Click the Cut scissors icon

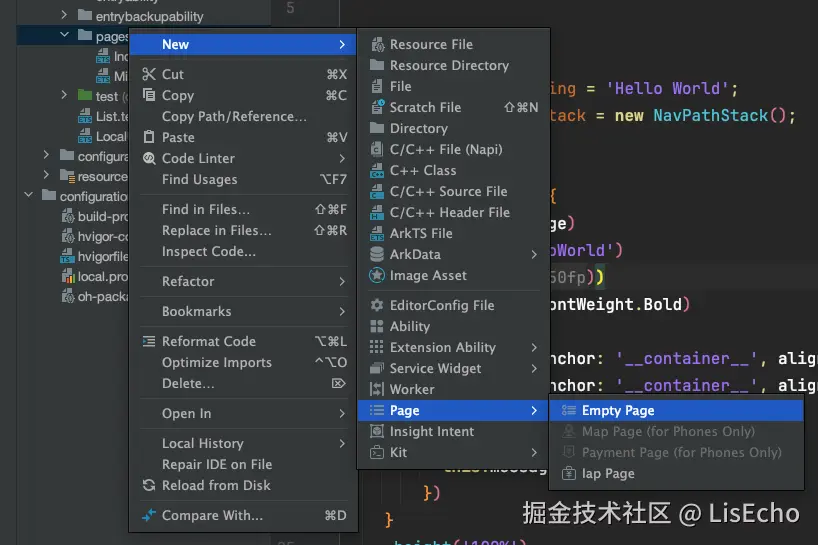(x=149, y=74)
